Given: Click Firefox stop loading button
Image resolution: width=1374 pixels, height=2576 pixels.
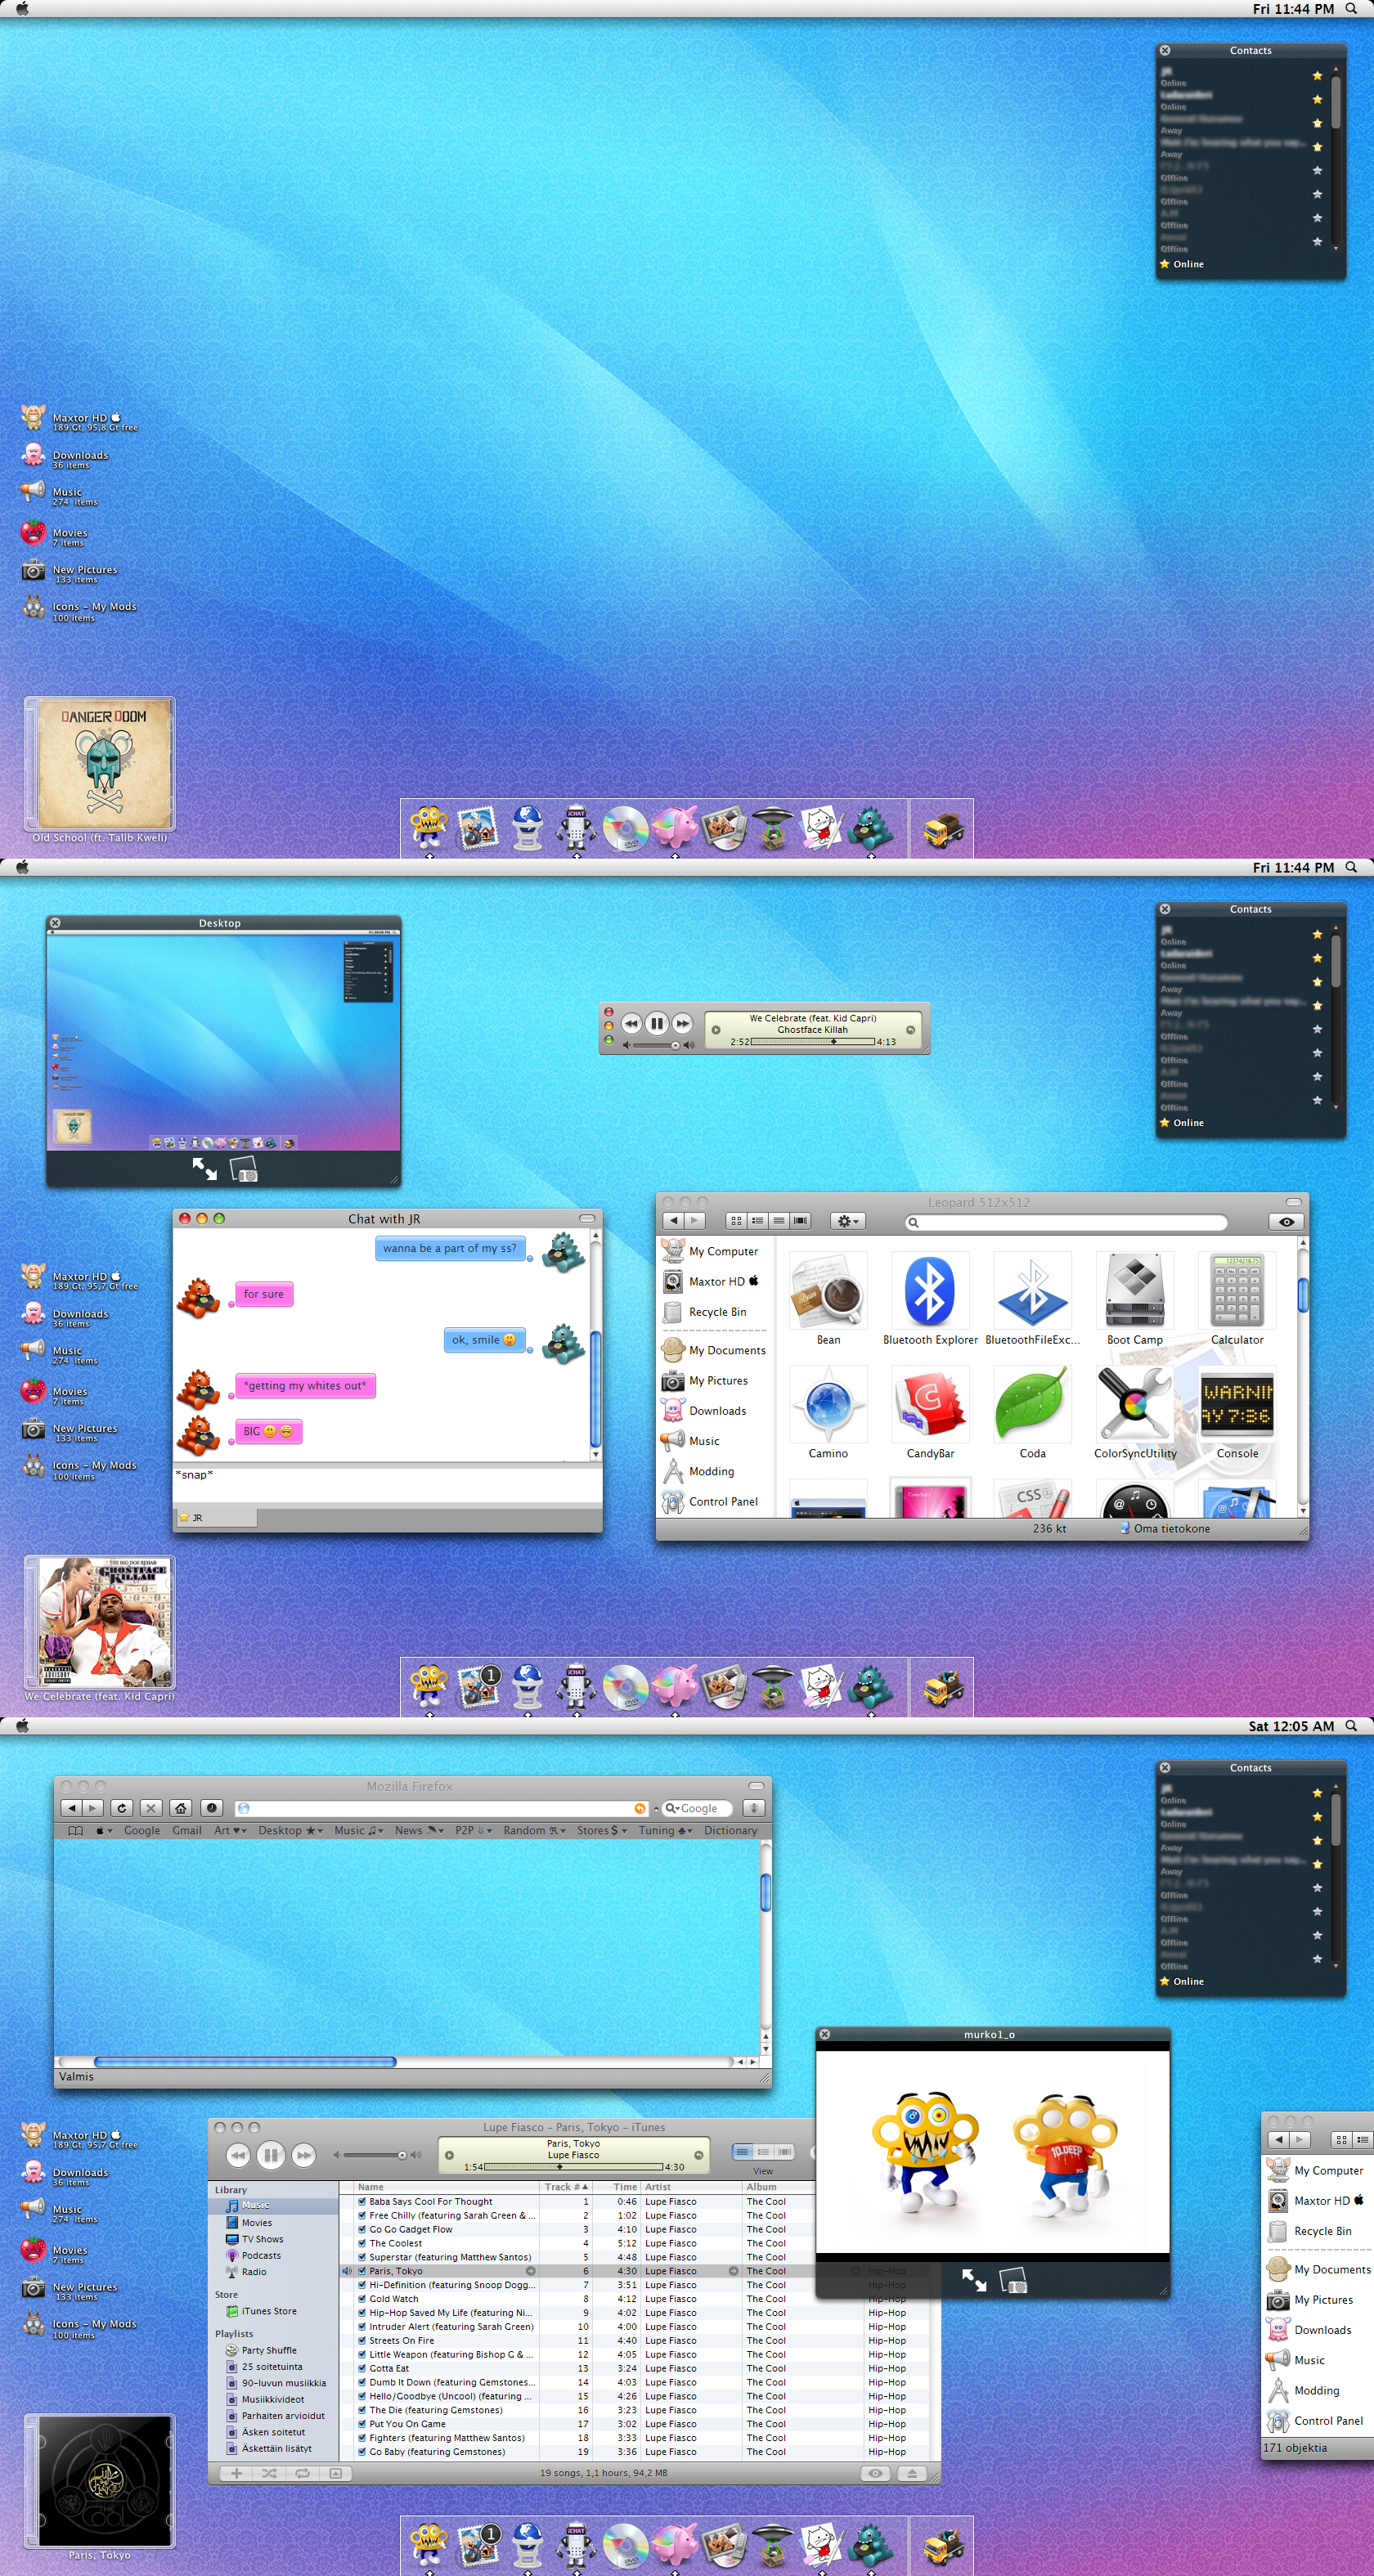Looking at the screenshot, I should pyautogui.click(x=151, y=1808).
